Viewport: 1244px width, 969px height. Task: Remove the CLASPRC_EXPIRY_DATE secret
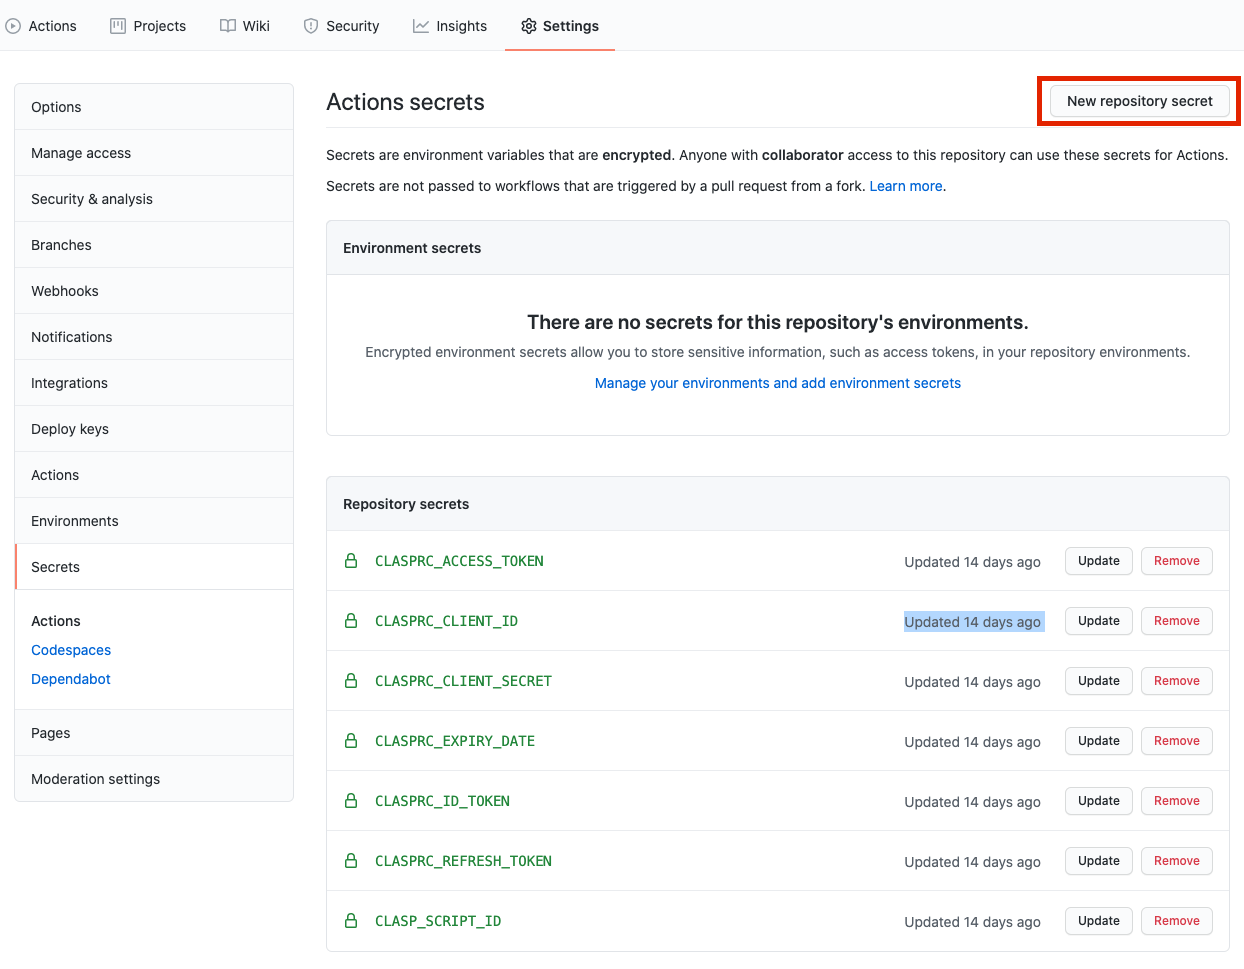click(x=1176, y=740)
